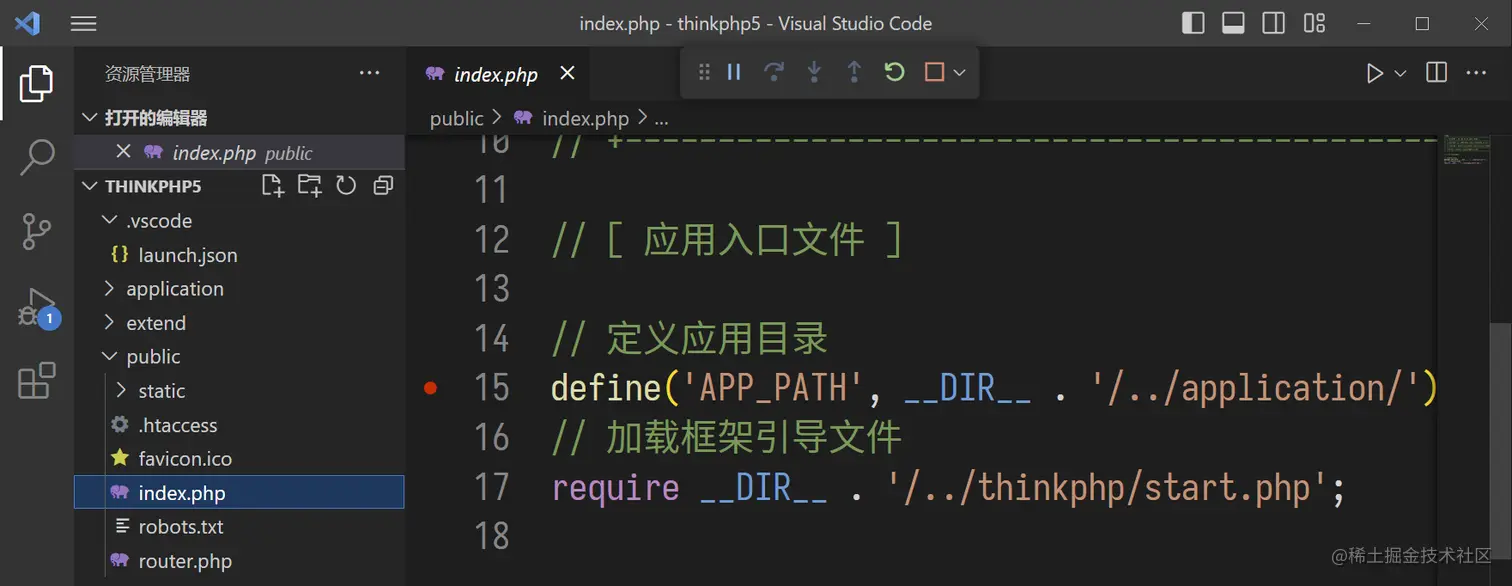The image size is (1512, 586).
Task: Select index.php public in open editors
Action: [x=240, y=152]
